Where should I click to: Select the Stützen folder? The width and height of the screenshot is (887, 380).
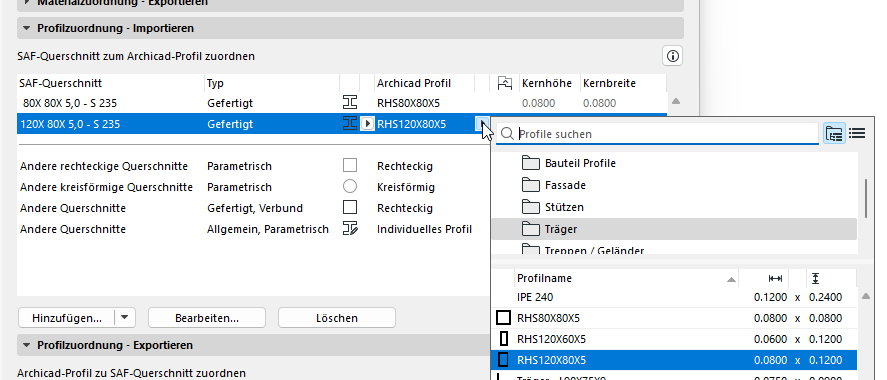[674, 207]
